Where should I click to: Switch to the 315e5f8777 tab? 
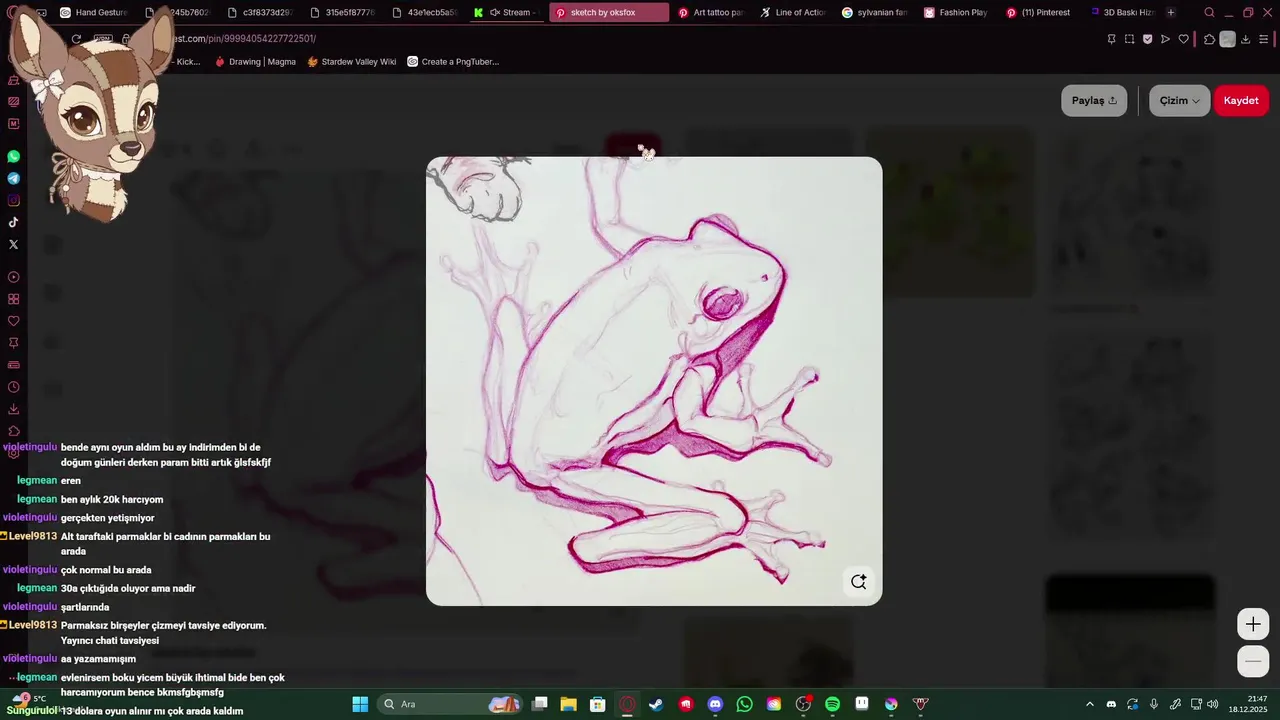pos(343,13)
